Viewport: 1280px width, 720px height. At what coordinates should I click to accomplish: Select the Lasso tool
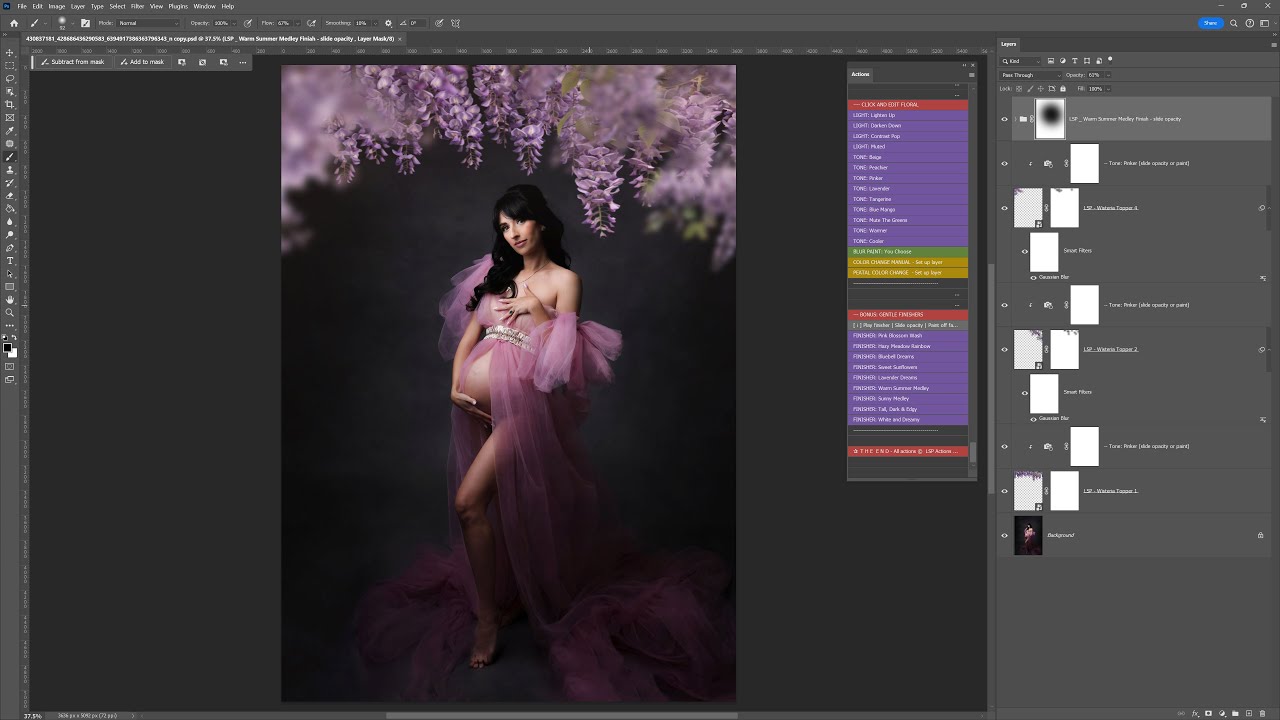point(10,78)
